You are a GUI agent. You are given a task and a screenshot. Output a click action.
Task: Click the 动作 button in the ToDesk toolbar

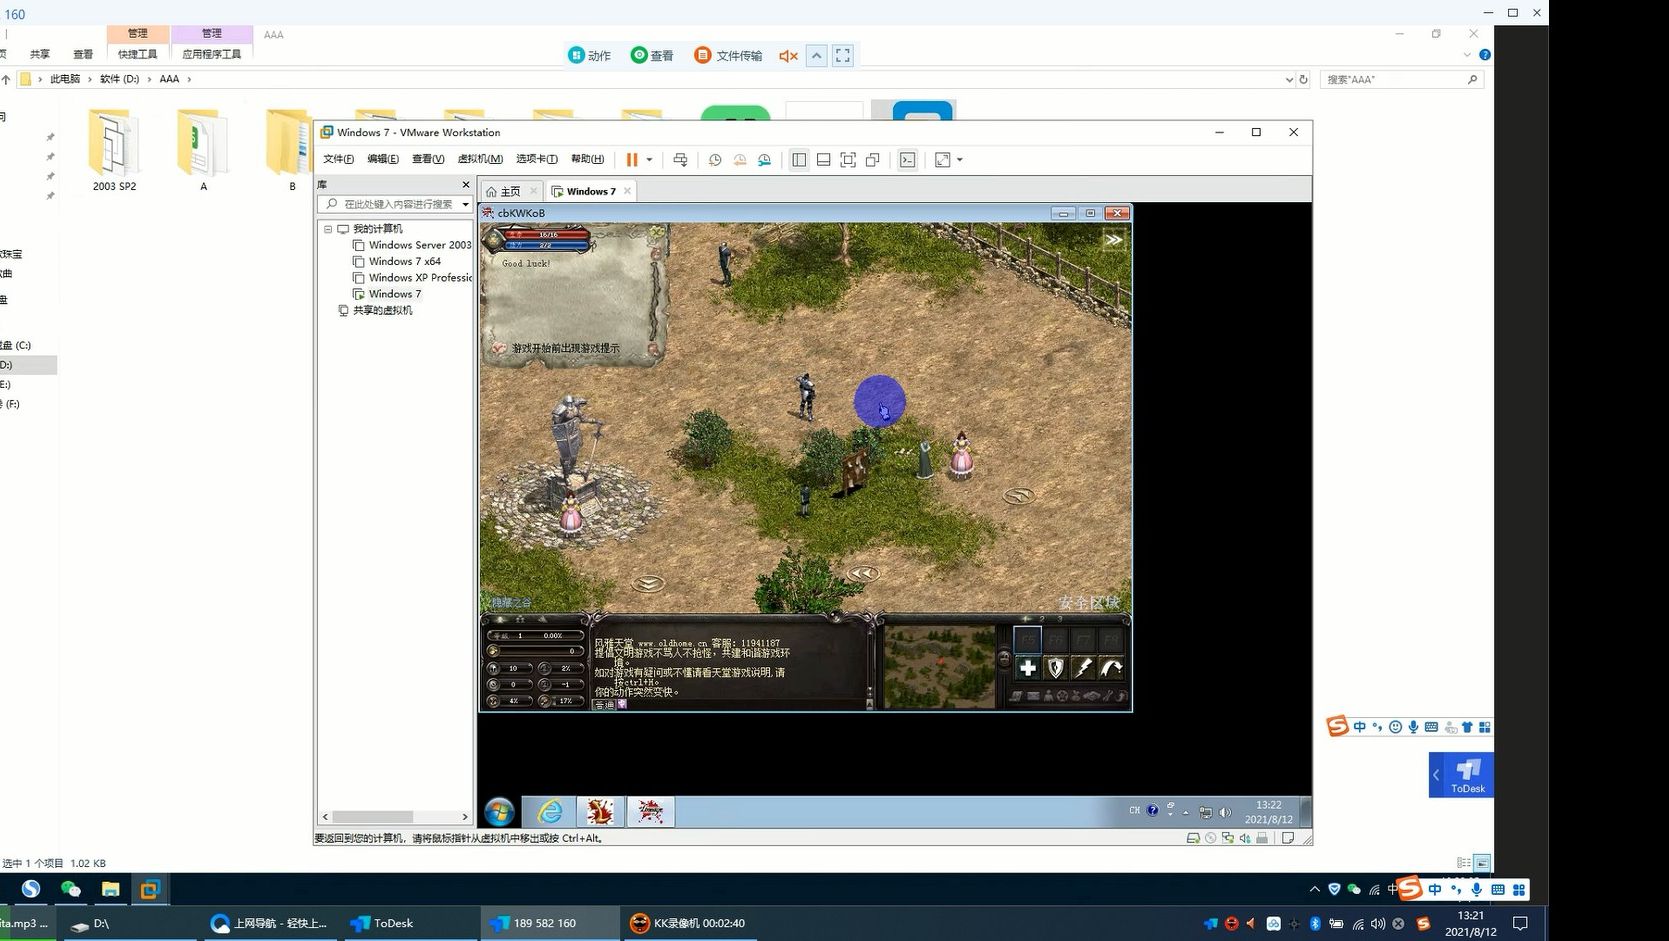point(590,56)
